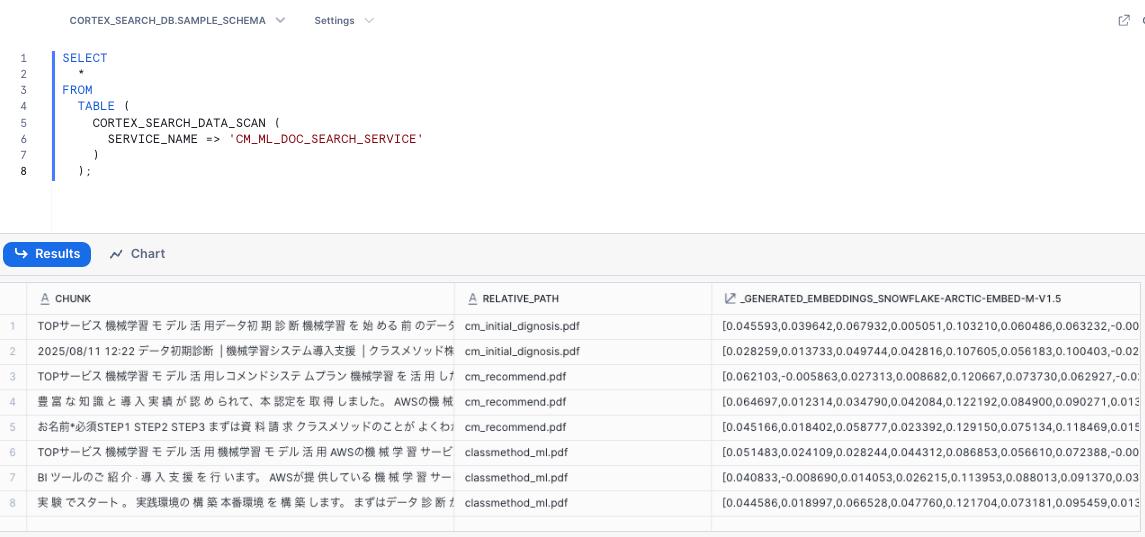Click the text type icon beside CHUNK
1145x537 pixels.
[44, 298]
